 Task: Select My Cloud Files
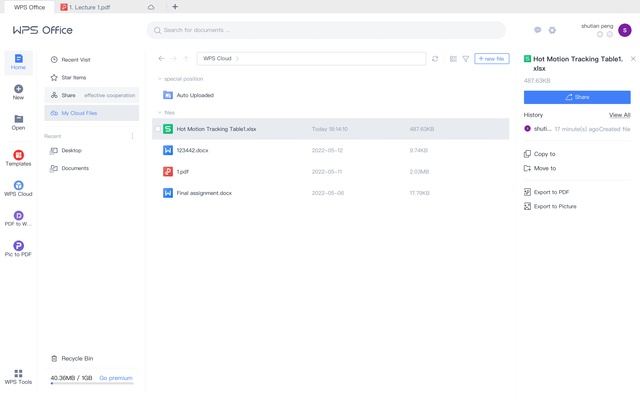point(92,113)
